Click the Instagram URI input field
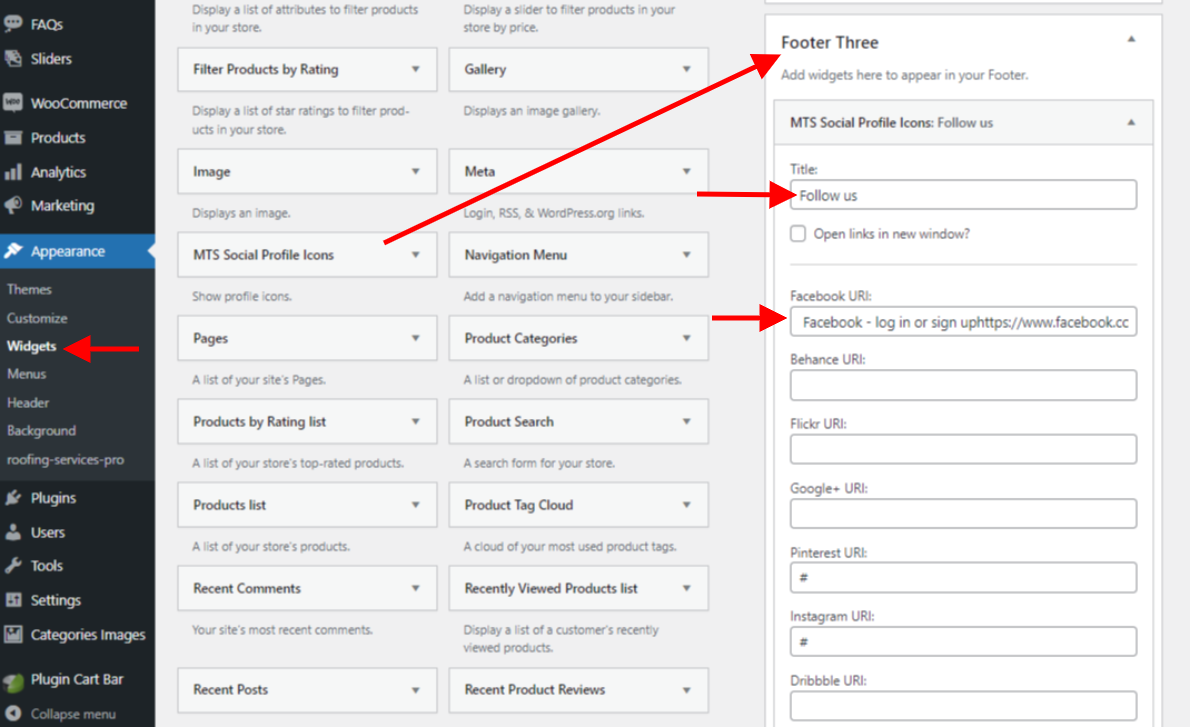 [963, 642]
